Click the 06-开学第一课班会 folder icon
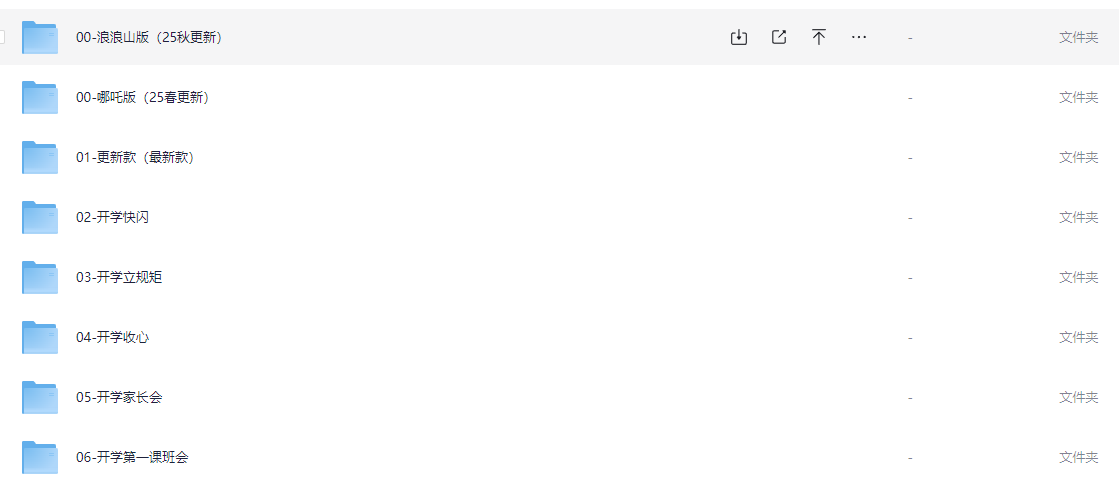 pyautogui.click(x=40, y=457)
